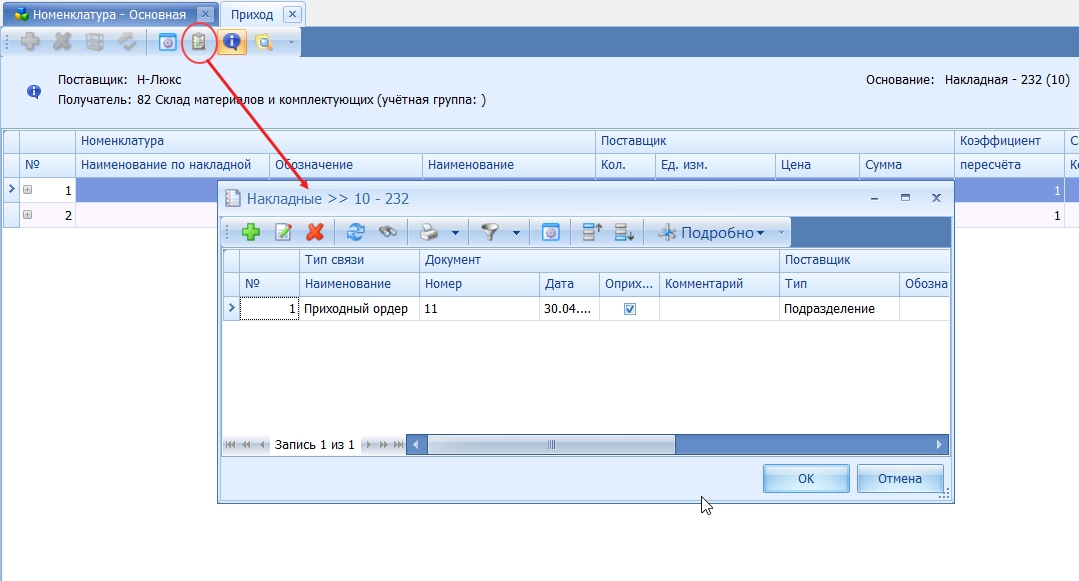
Task: Select the Приход tab
Action: [252, 15]
